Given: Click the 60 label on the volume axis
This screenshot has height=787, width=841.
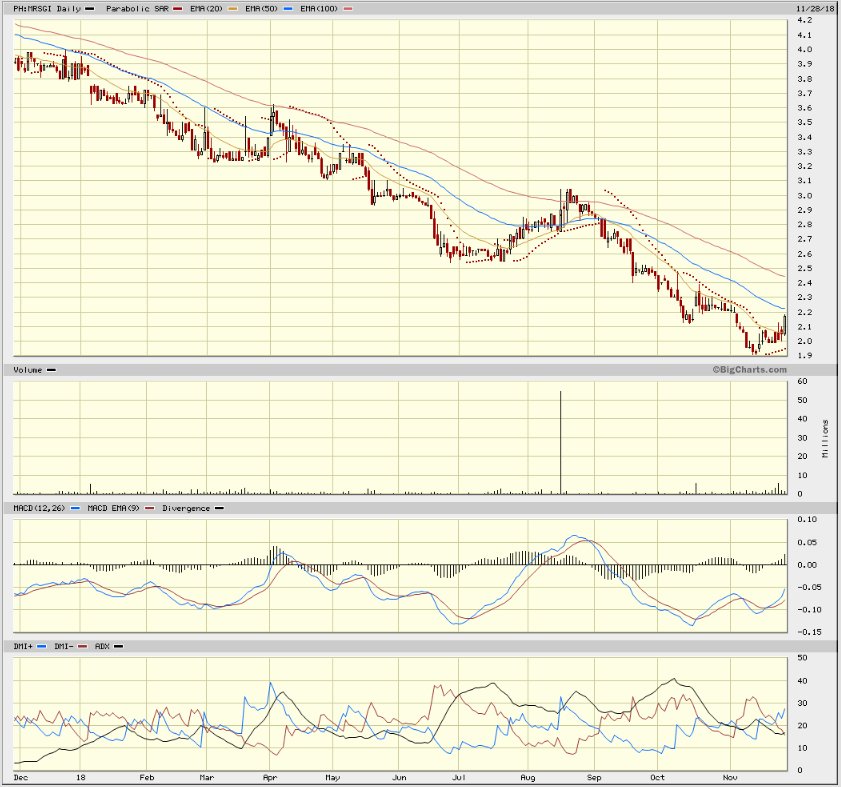Looking at the screenshot, I should (802, 381).
